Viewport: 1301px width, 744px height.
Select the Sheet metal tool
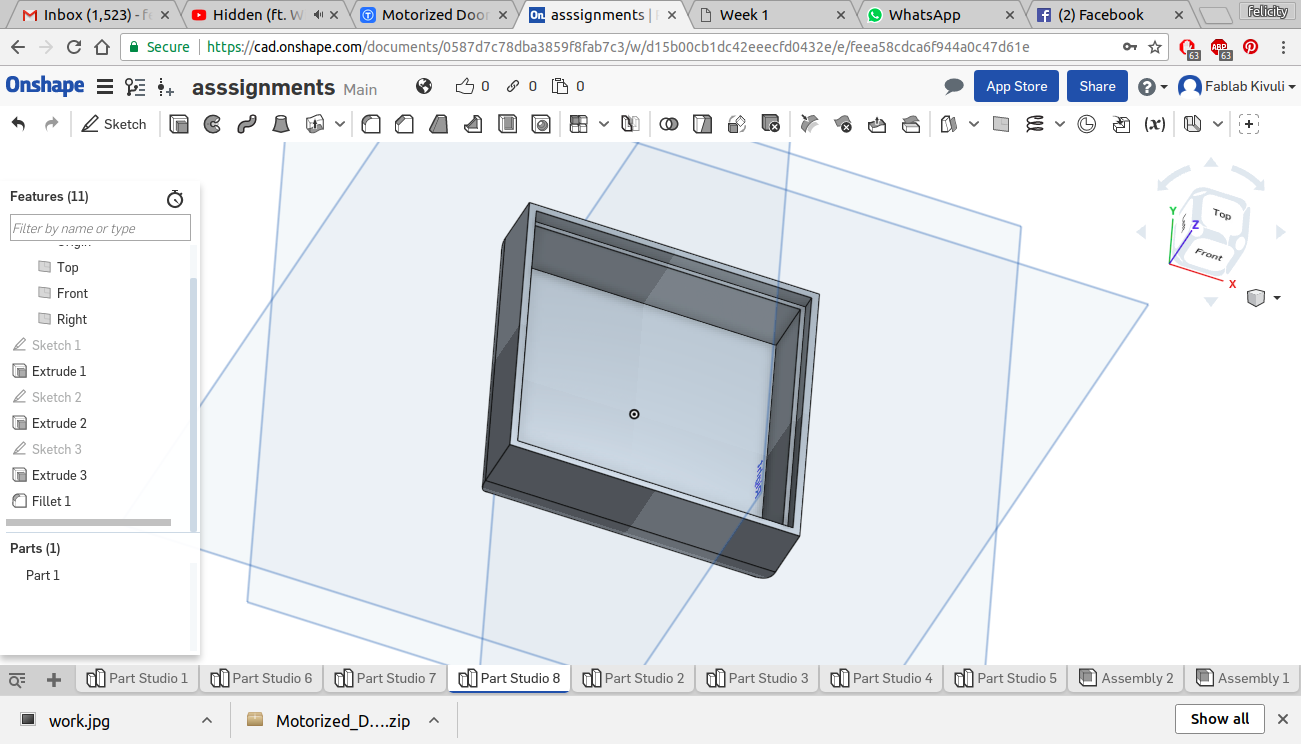pos(1192,124)
